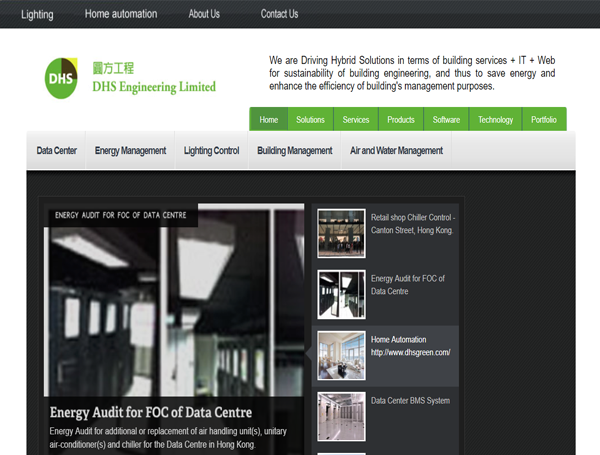Screen dimensions: 600x455
Task: Click the Chinese company name 圓方工程
Action: pyautogui.click(x=113, y=68)
